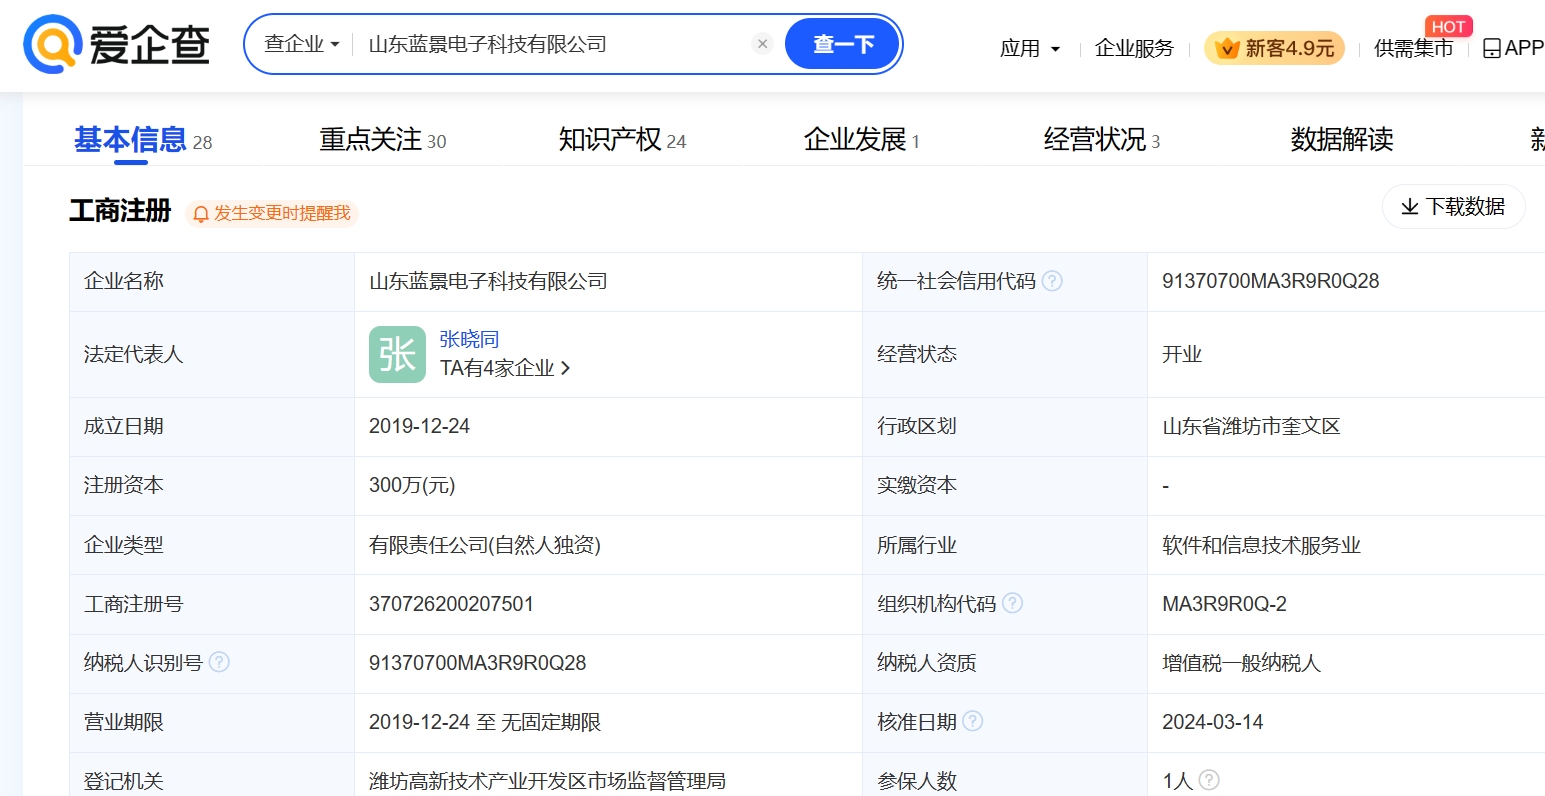Open the help icon beside 1人 insured count

pos(1209,780)
